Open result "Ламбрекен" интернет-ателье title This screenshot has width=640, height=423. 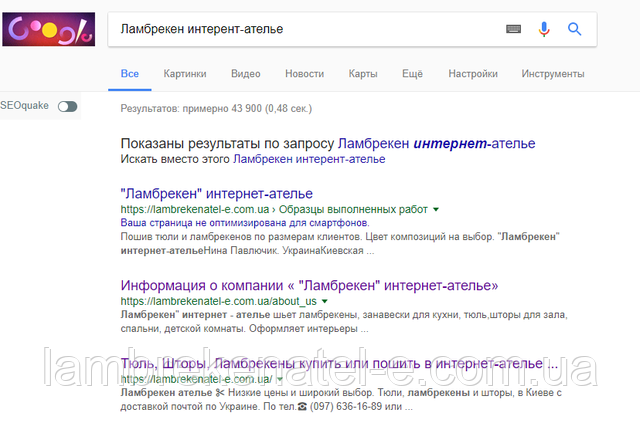coord(217,194)
